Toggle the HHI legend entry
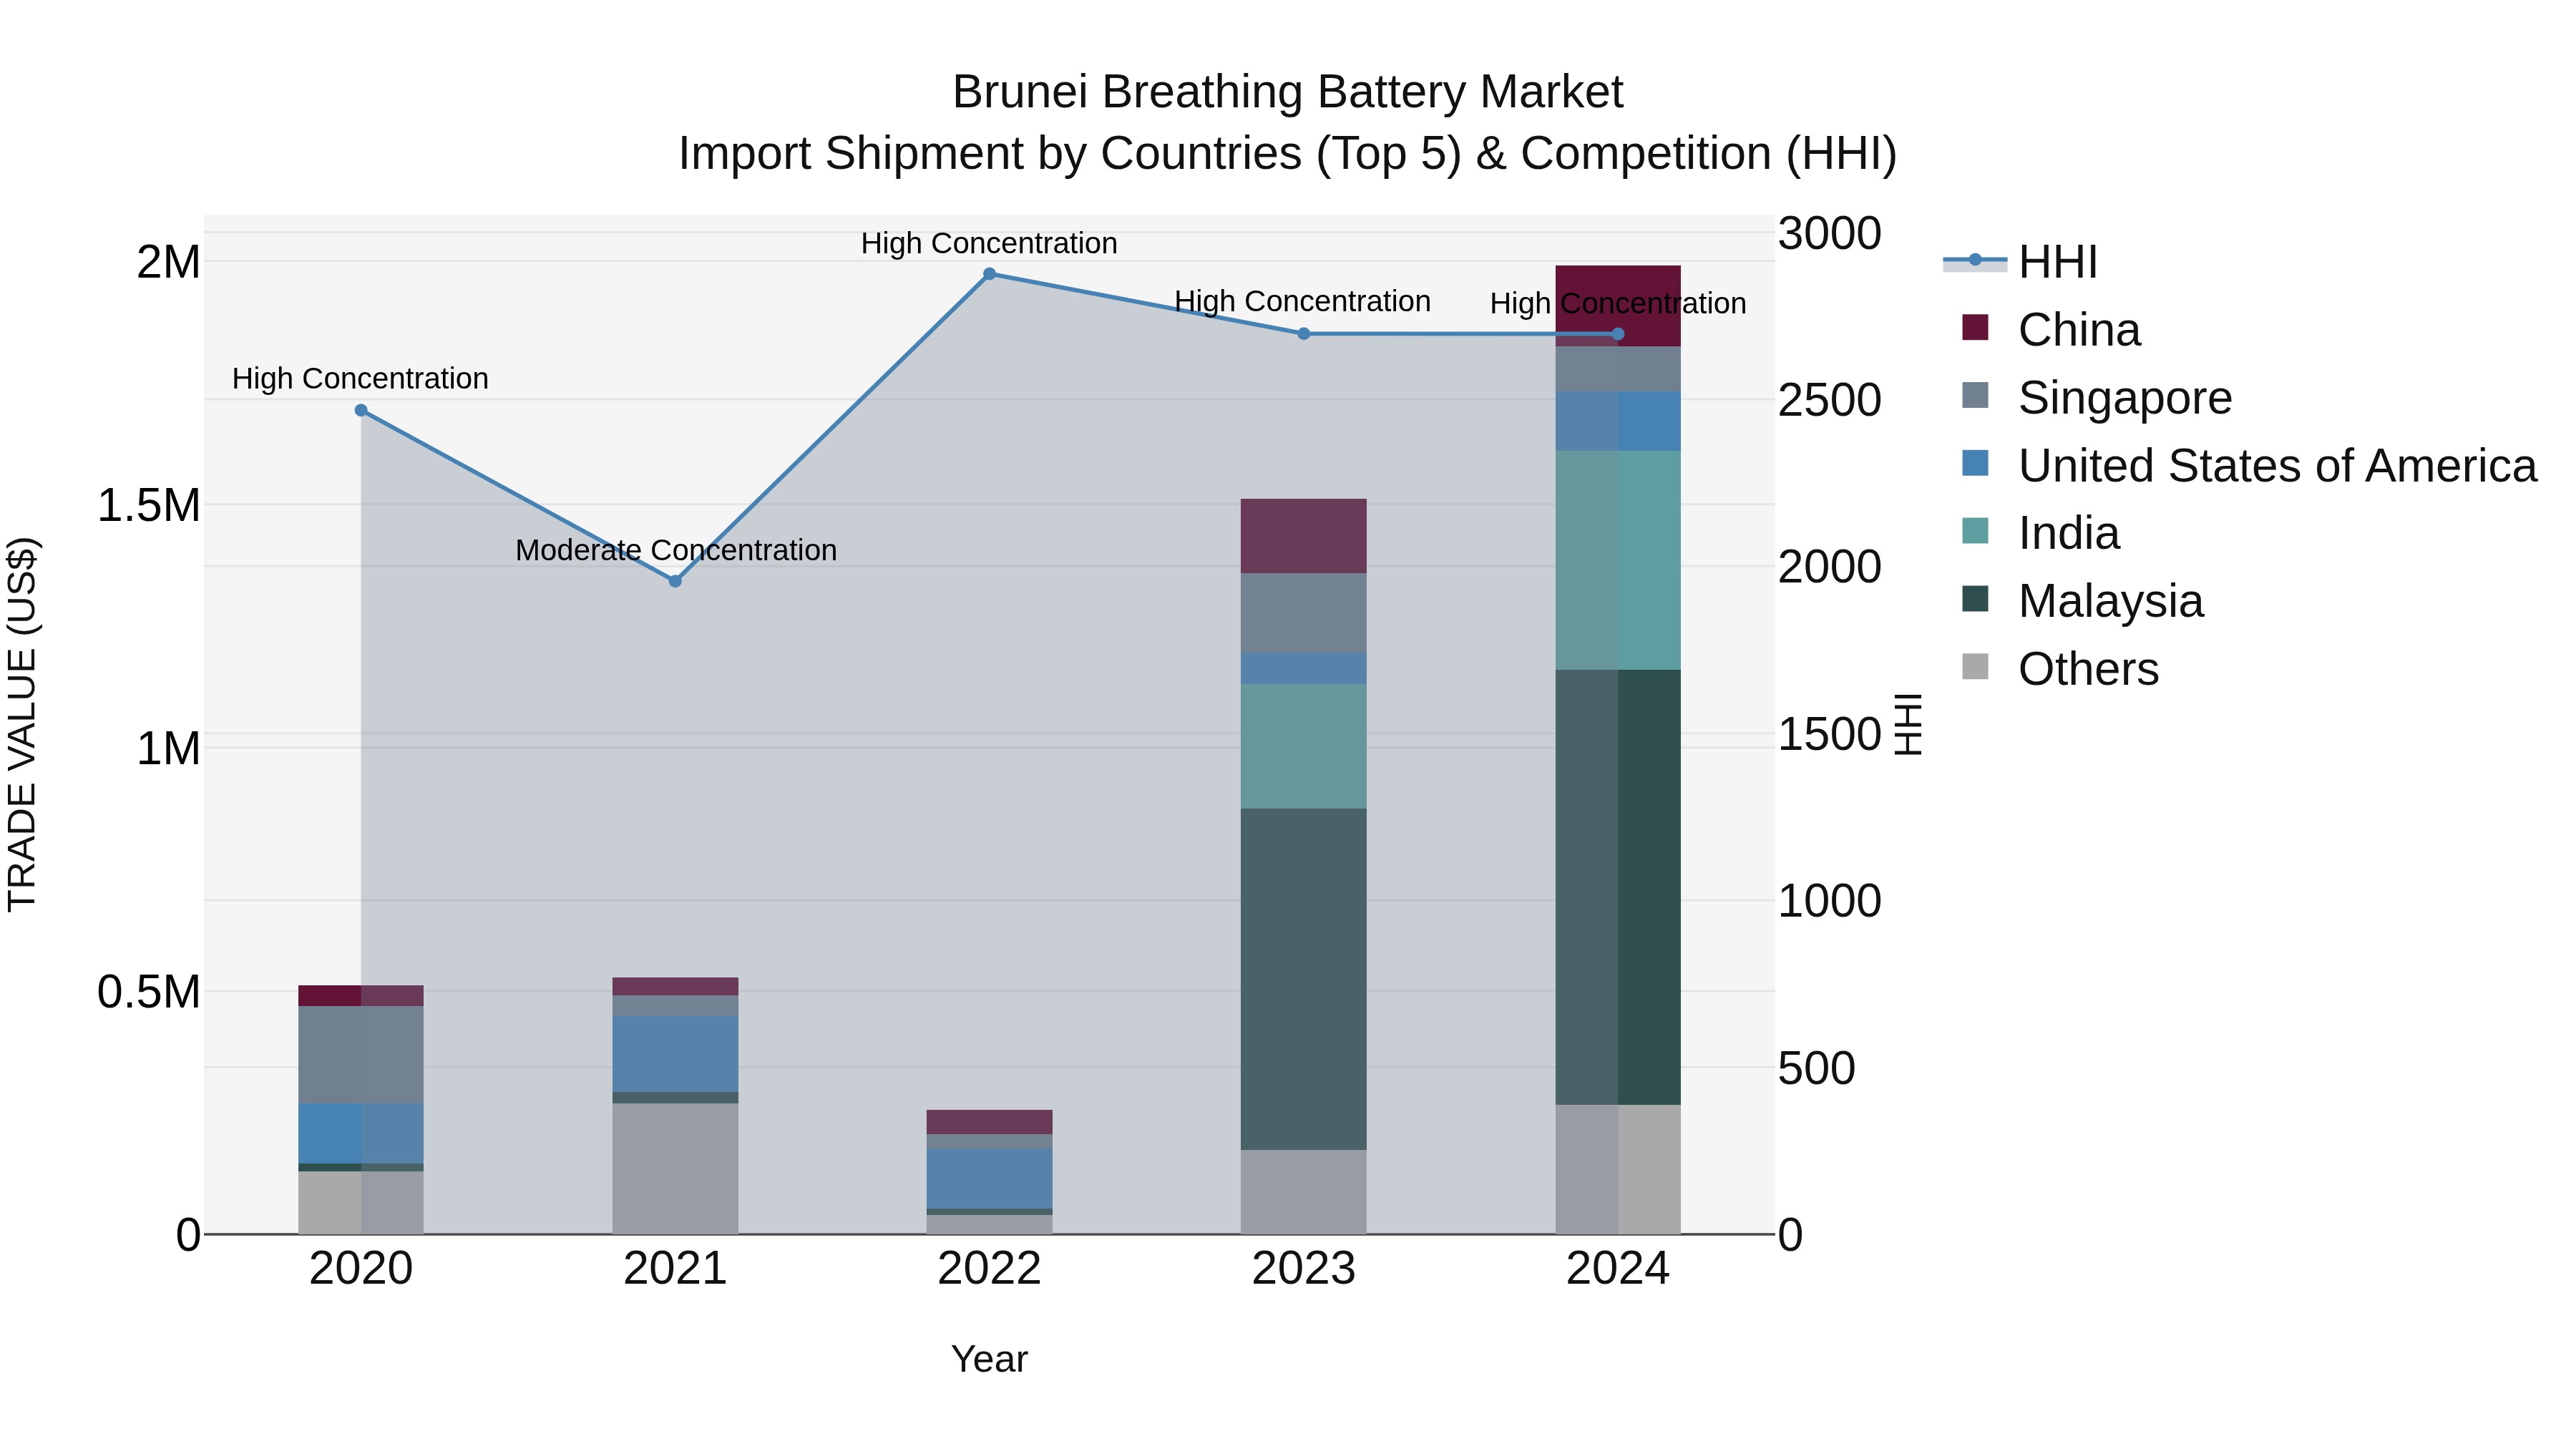The image size is (2576, 1449). [x=2020, y=262]
